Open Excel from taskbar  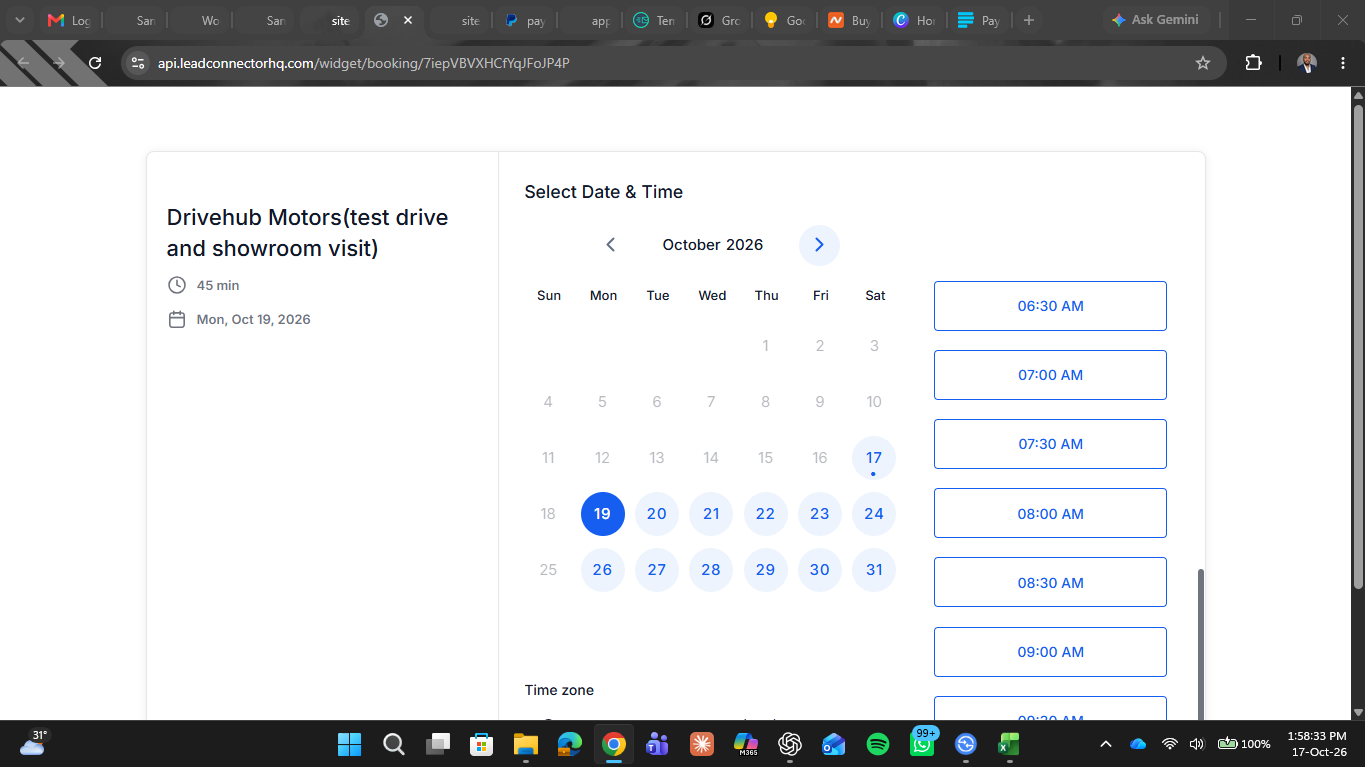[1009, 744]
